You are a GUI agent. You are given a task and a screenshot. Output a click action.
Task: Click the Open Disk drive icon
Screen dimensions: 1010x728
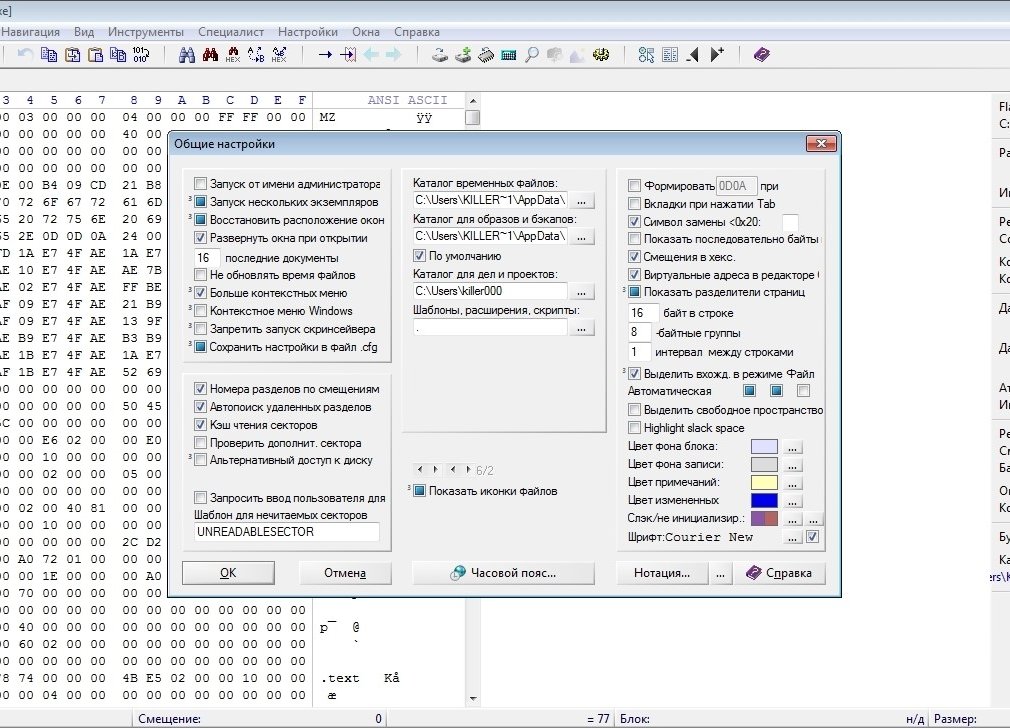click(440, 55)
